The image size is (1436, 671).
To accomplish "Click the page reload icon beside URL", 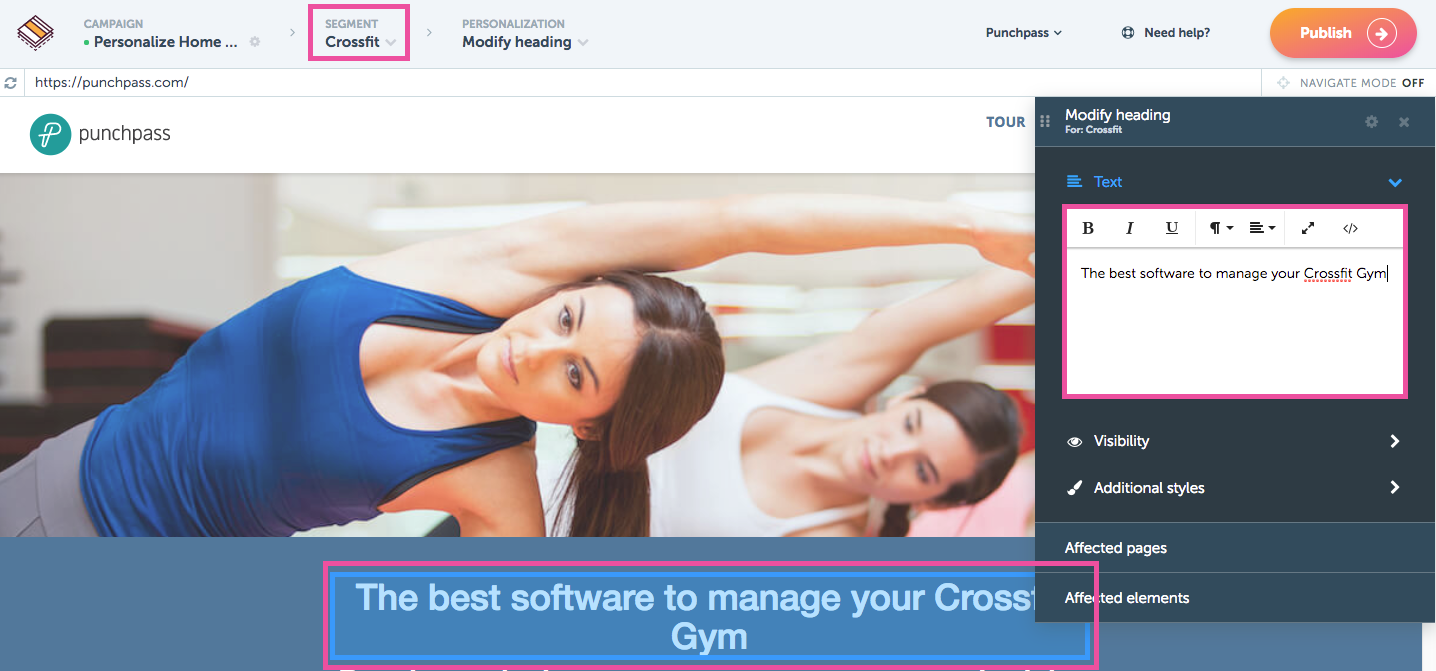I will tap(11, 83).
